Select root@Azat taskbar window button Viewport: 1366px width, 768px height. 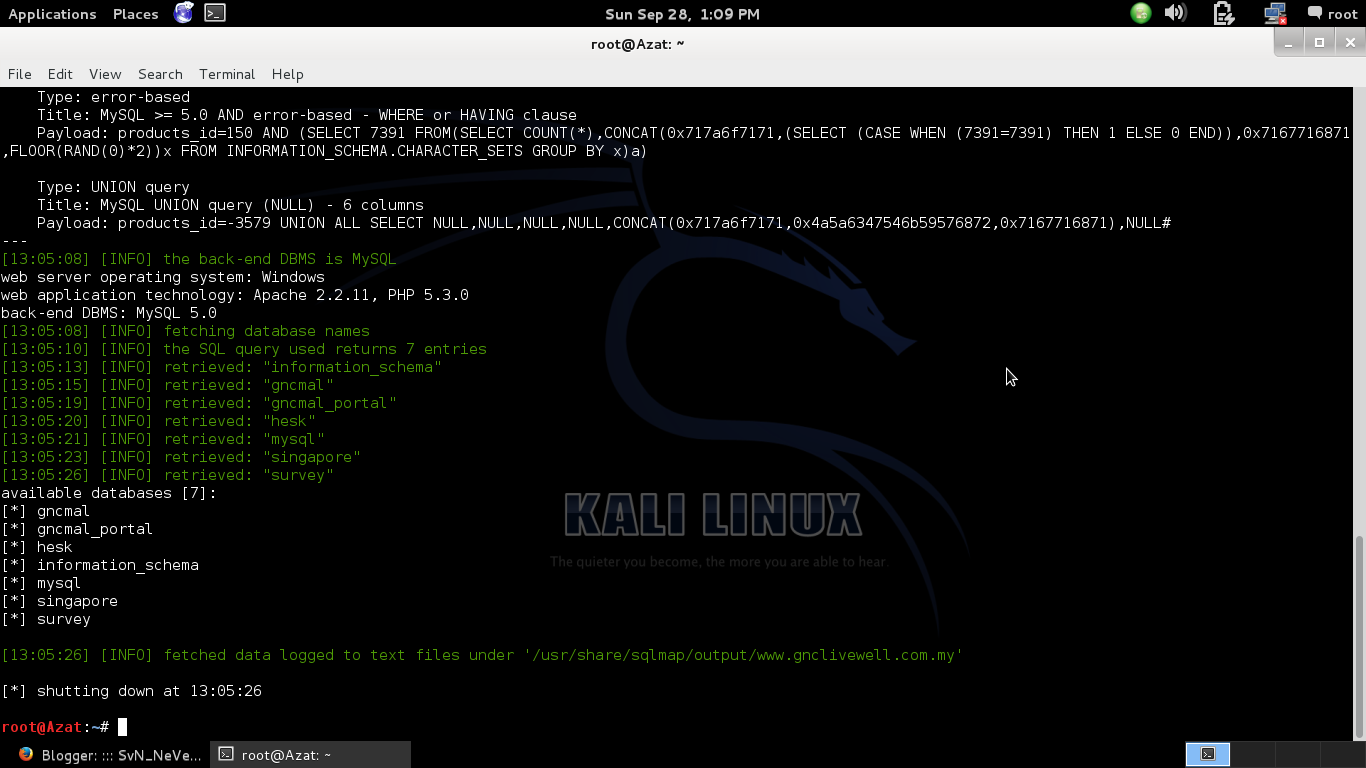point(311,755)
